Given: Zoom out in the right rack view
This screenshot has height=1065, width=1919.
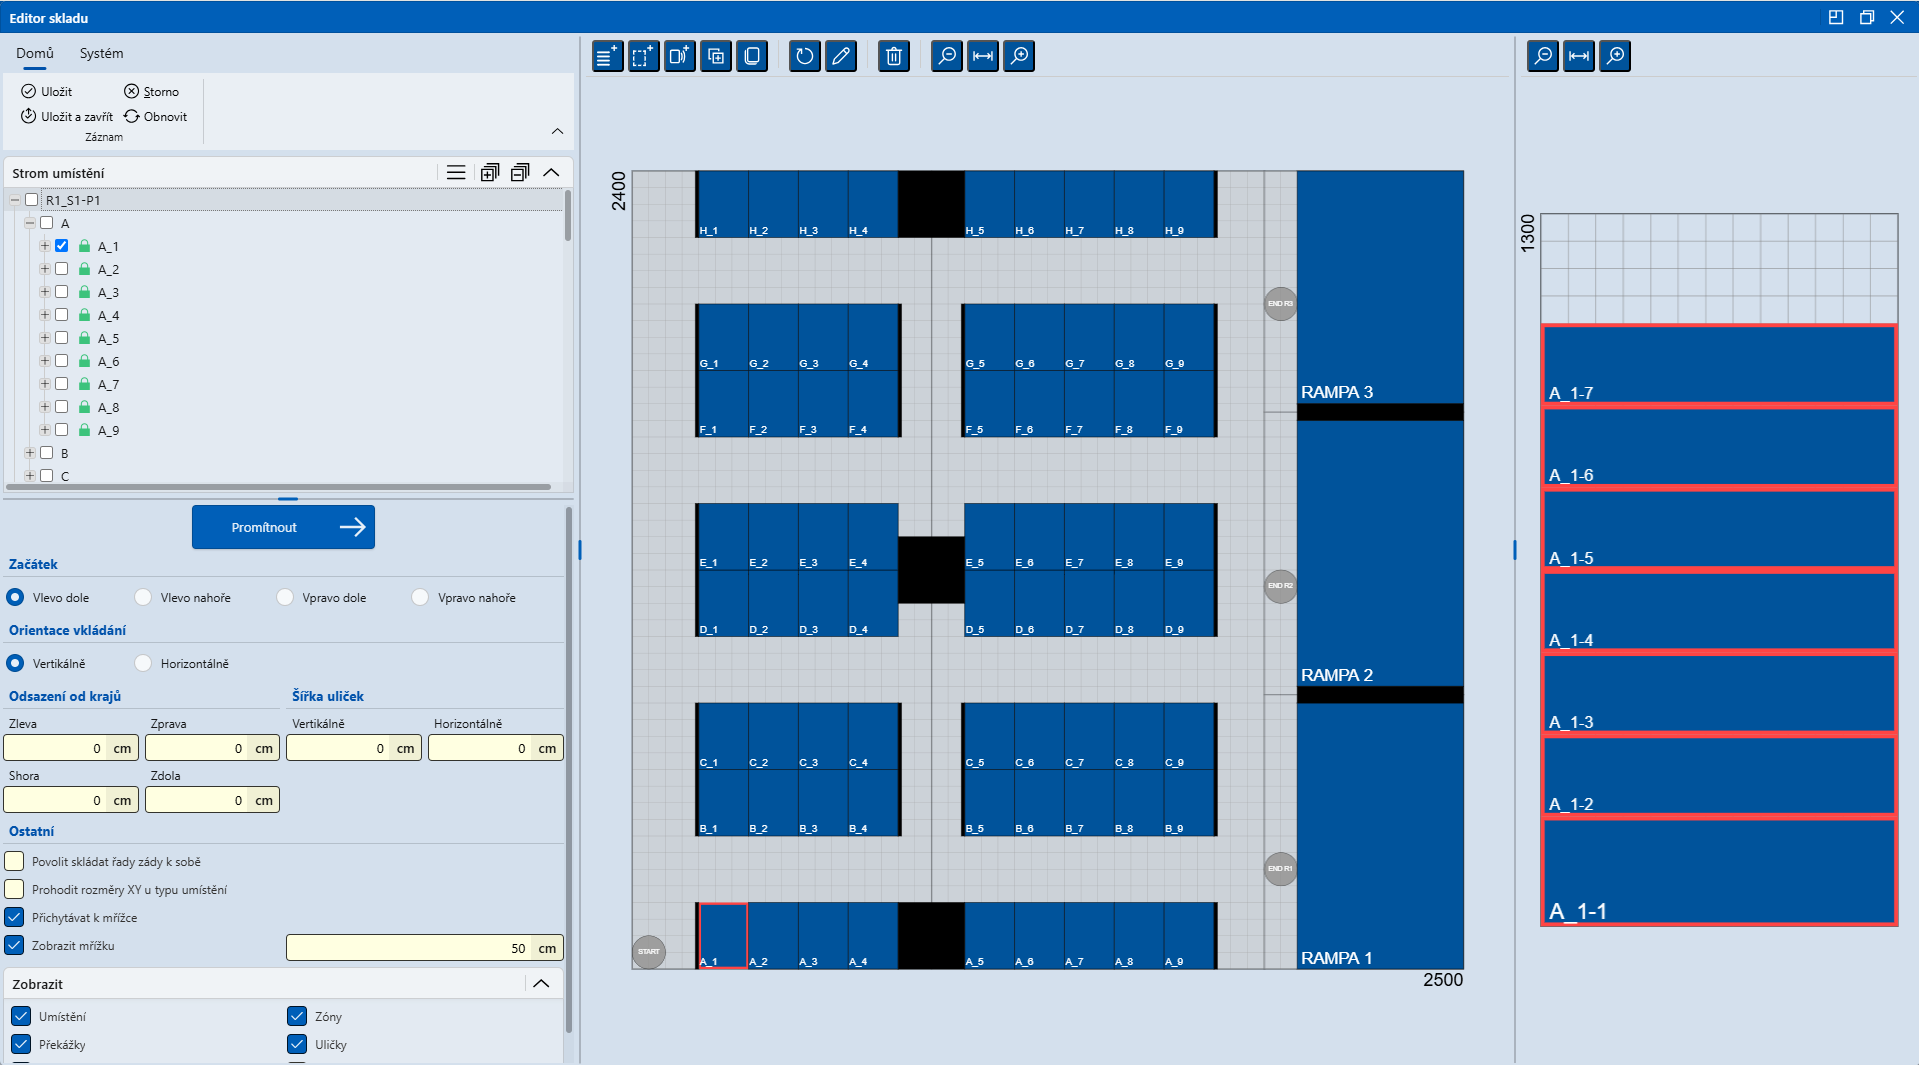Looking at the screenshot, I should tap(1543, 56).
